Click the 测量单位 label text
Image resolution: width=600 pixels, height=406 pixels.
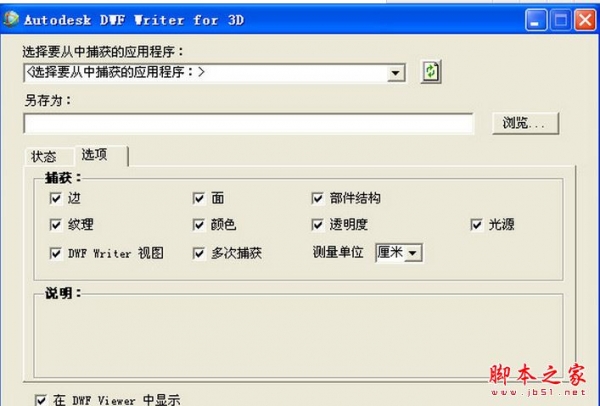[x=338, y=253]
